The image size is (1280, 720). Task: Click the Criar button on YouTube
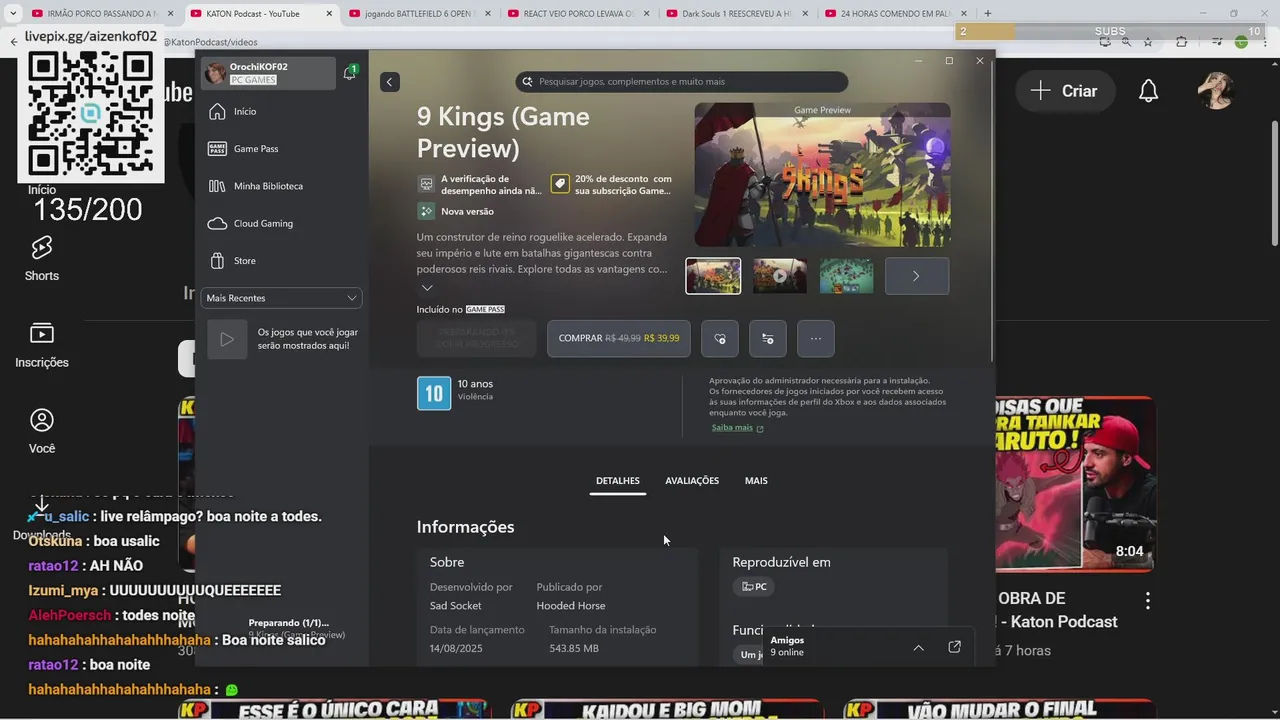coord(1064,91)
